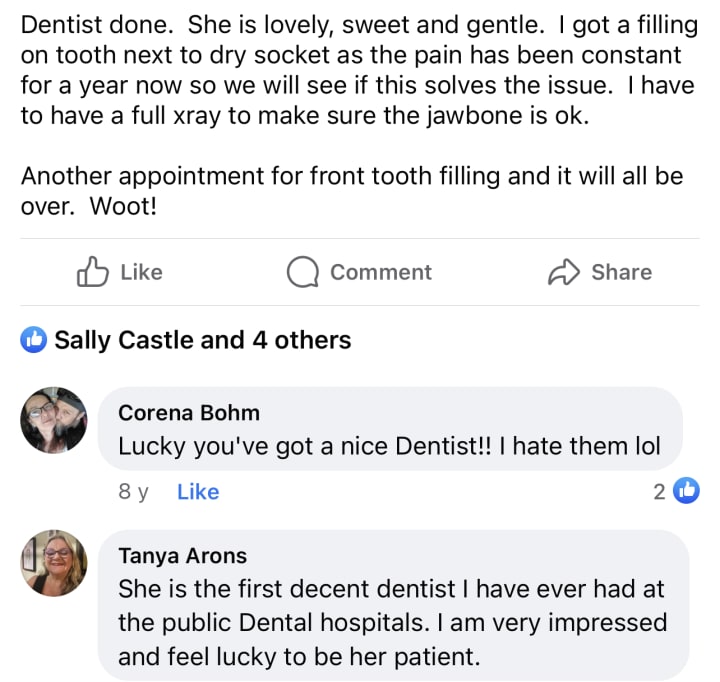Tap the 8 y timestamp

tap(133, 492)
